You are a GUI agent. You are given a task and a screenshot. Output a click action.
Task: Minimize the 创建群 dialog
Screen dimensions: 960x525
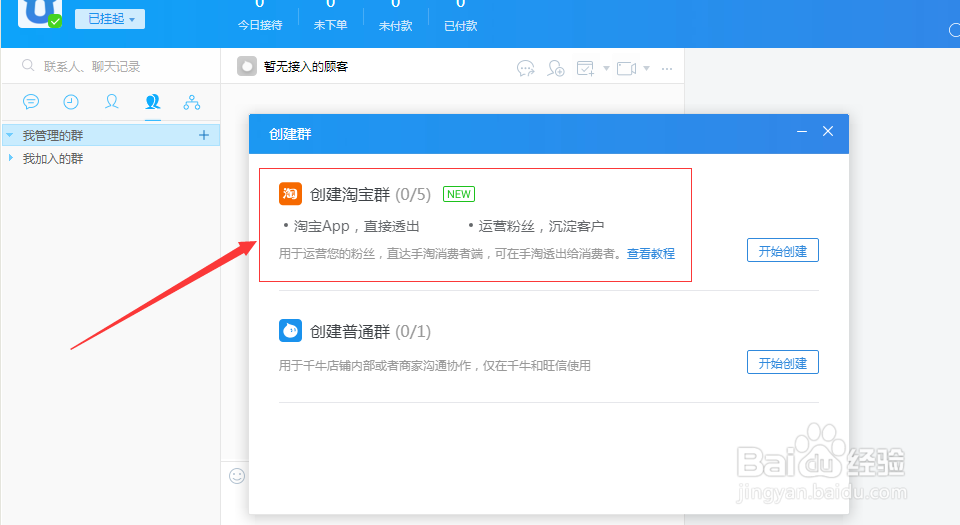pos(801,132)
